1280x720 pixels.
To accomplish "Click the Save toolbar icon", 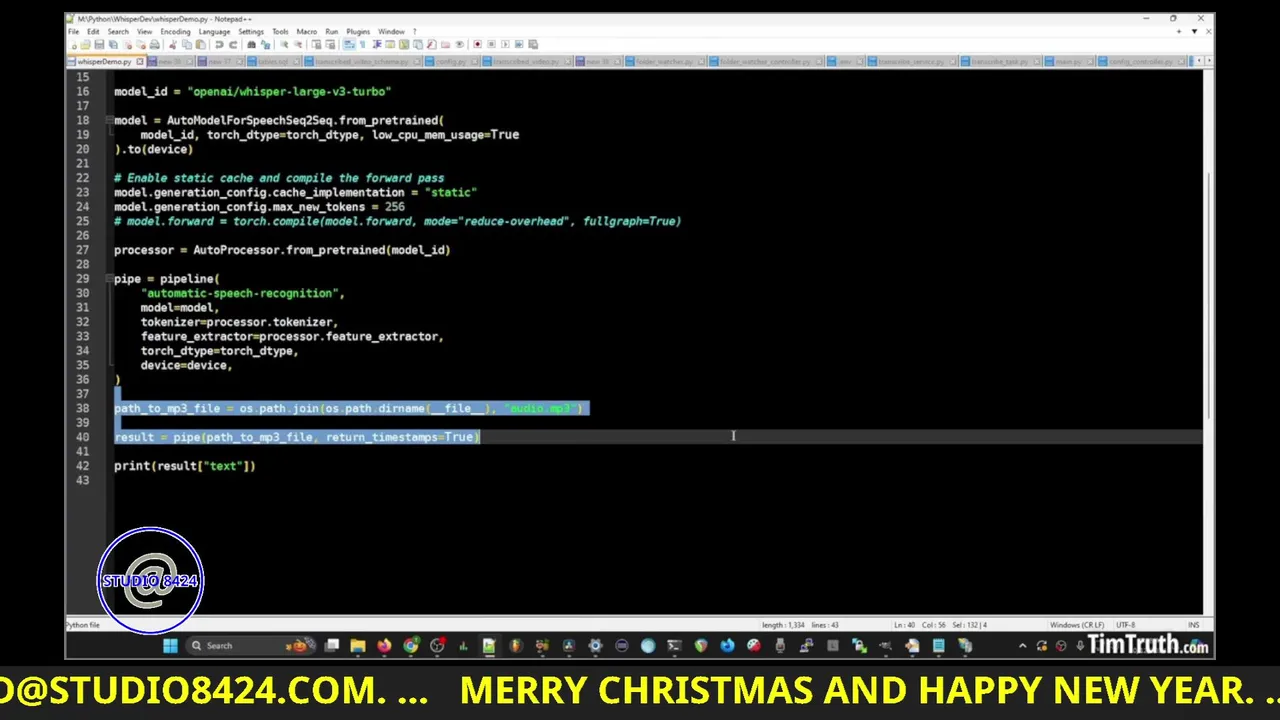I will [x=99, y=44].
